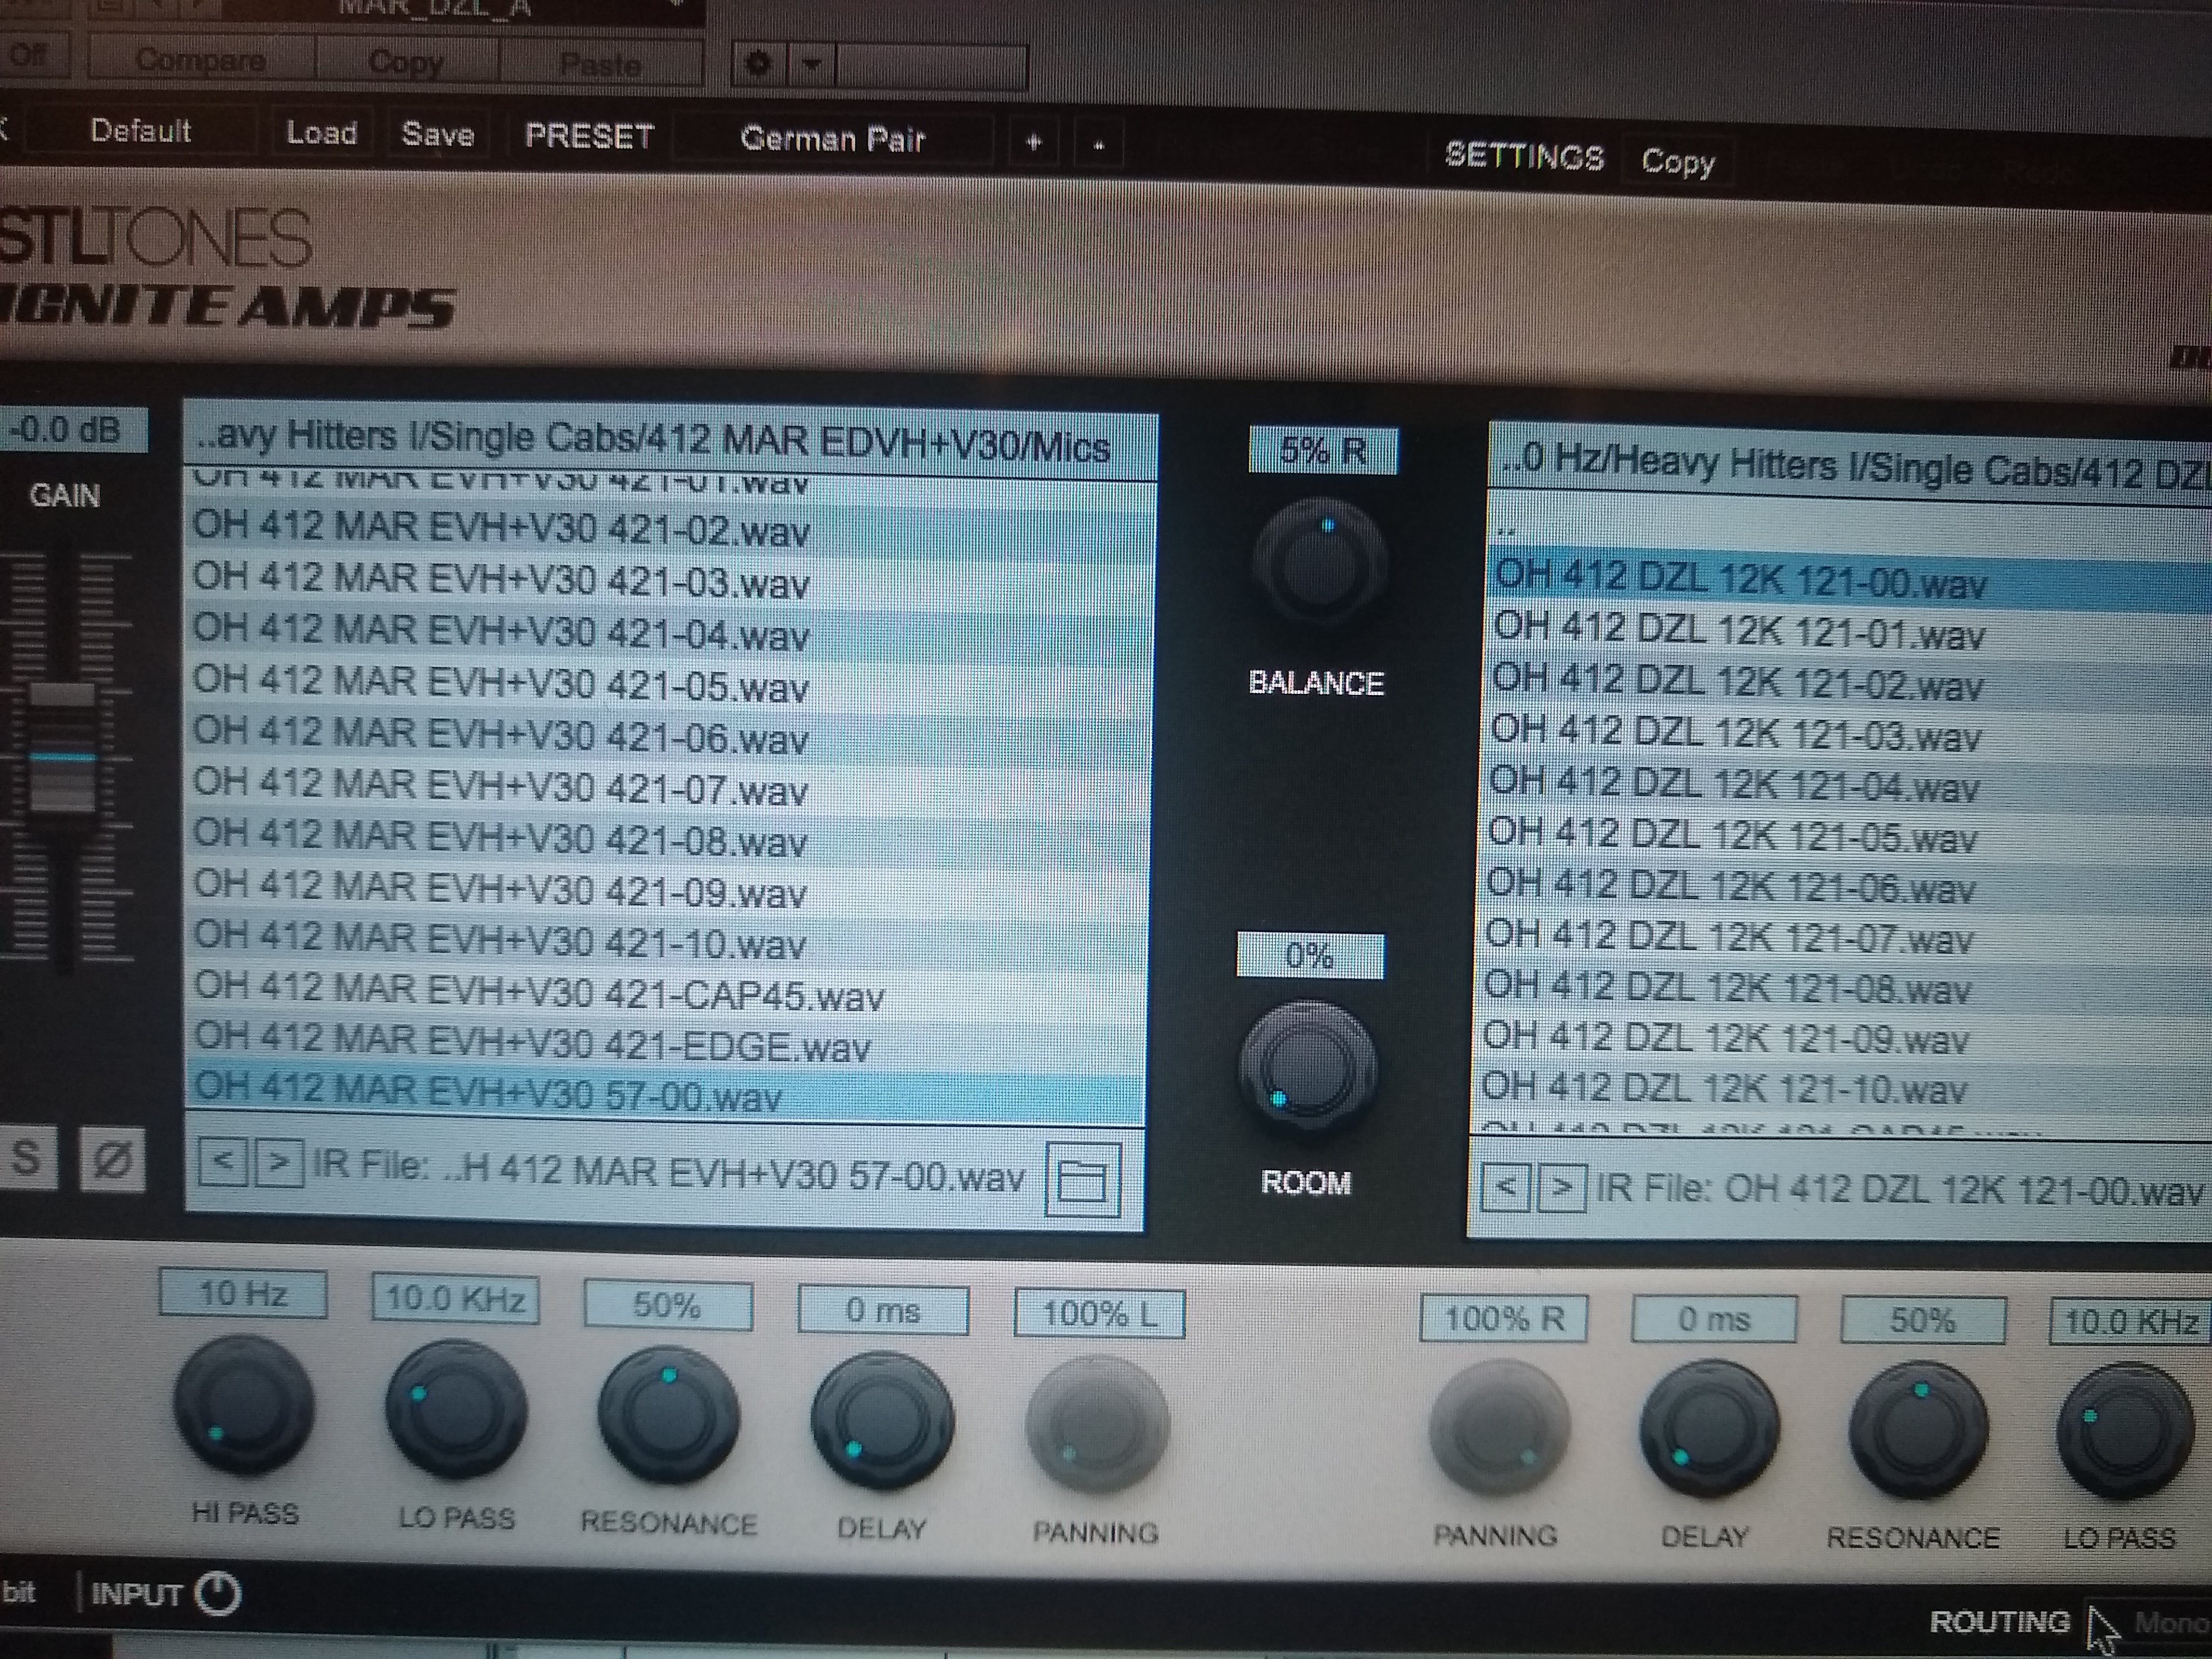Select OH 412 DZL 12K 121-10.wav
Screen dimensions: 2212x1659
(x=1842, y=1089)
